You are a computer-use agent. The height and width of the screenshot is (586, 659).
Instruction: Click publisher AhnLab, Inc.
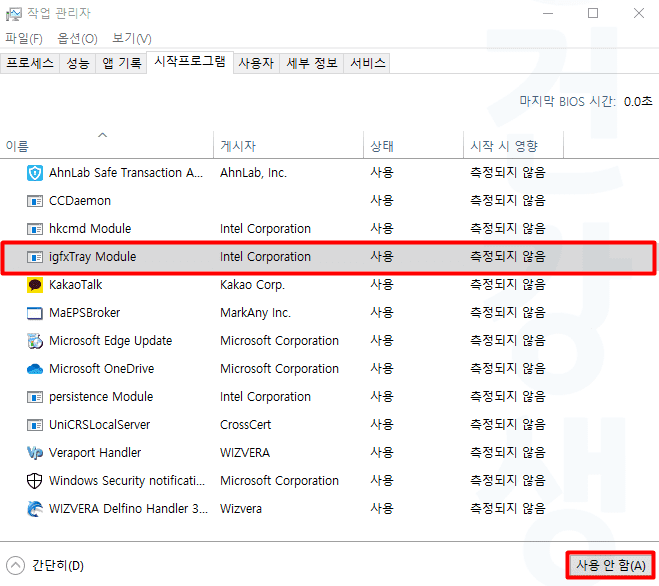click(253, 173)
